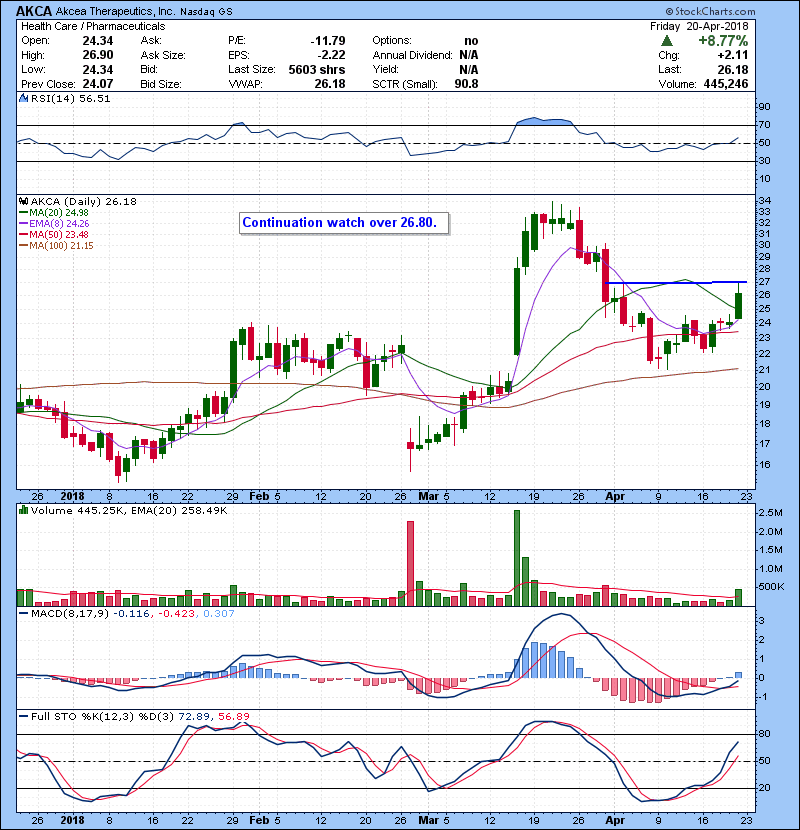This screenshot has width=800, height=830.
Task: Click the VWAP 26.18 value
Action: click(330, 84)
